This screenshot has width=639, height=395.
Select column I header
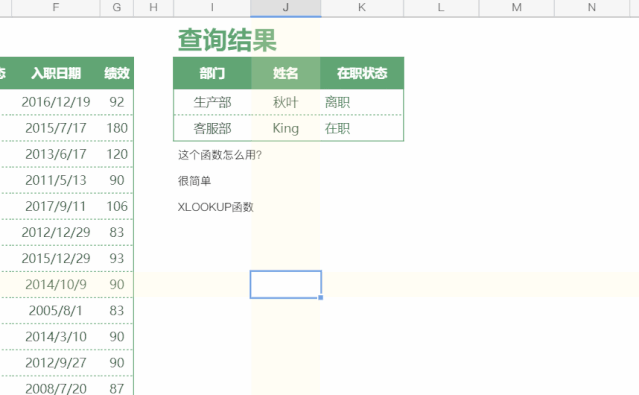pos(212,8)
